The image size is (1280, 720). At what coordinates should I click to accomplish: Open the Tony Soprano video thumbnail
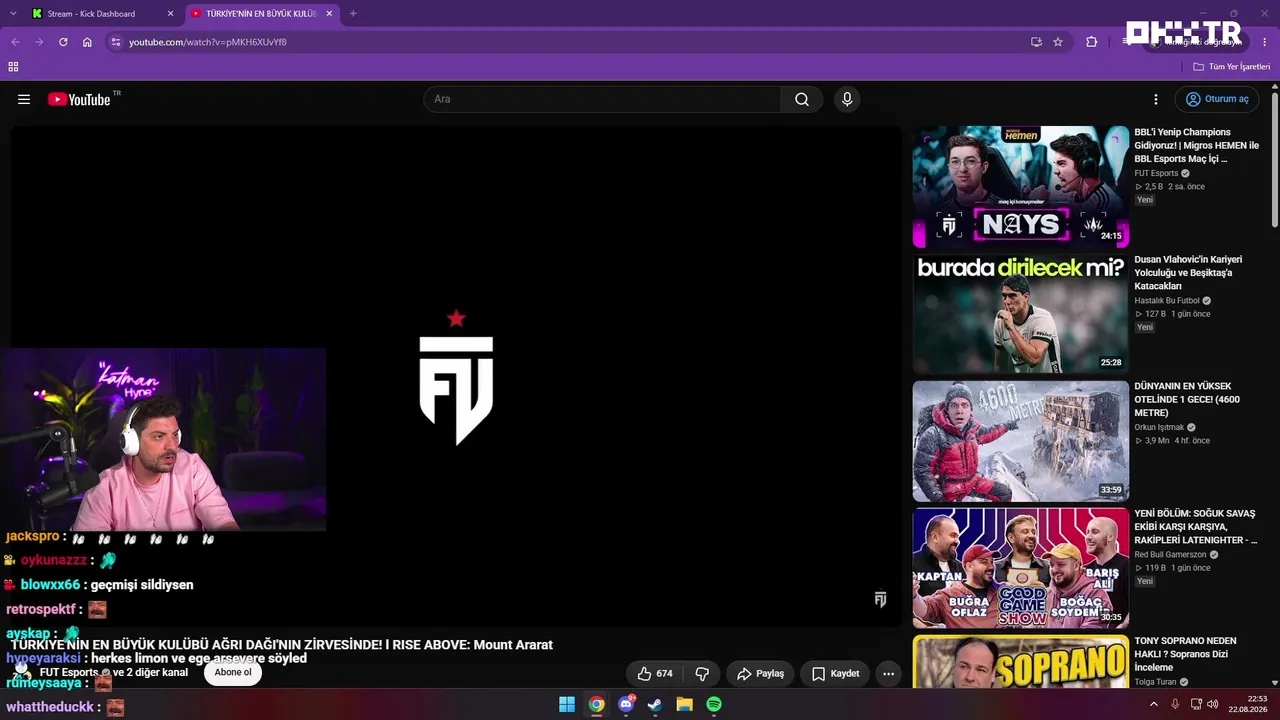click(1021, 662)
